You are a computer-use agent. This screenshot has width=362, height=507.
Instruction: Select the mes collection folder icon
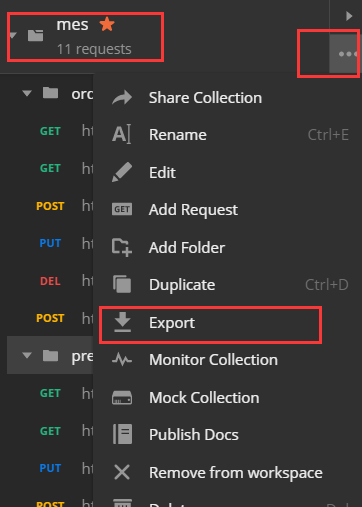tap(36, 35)
